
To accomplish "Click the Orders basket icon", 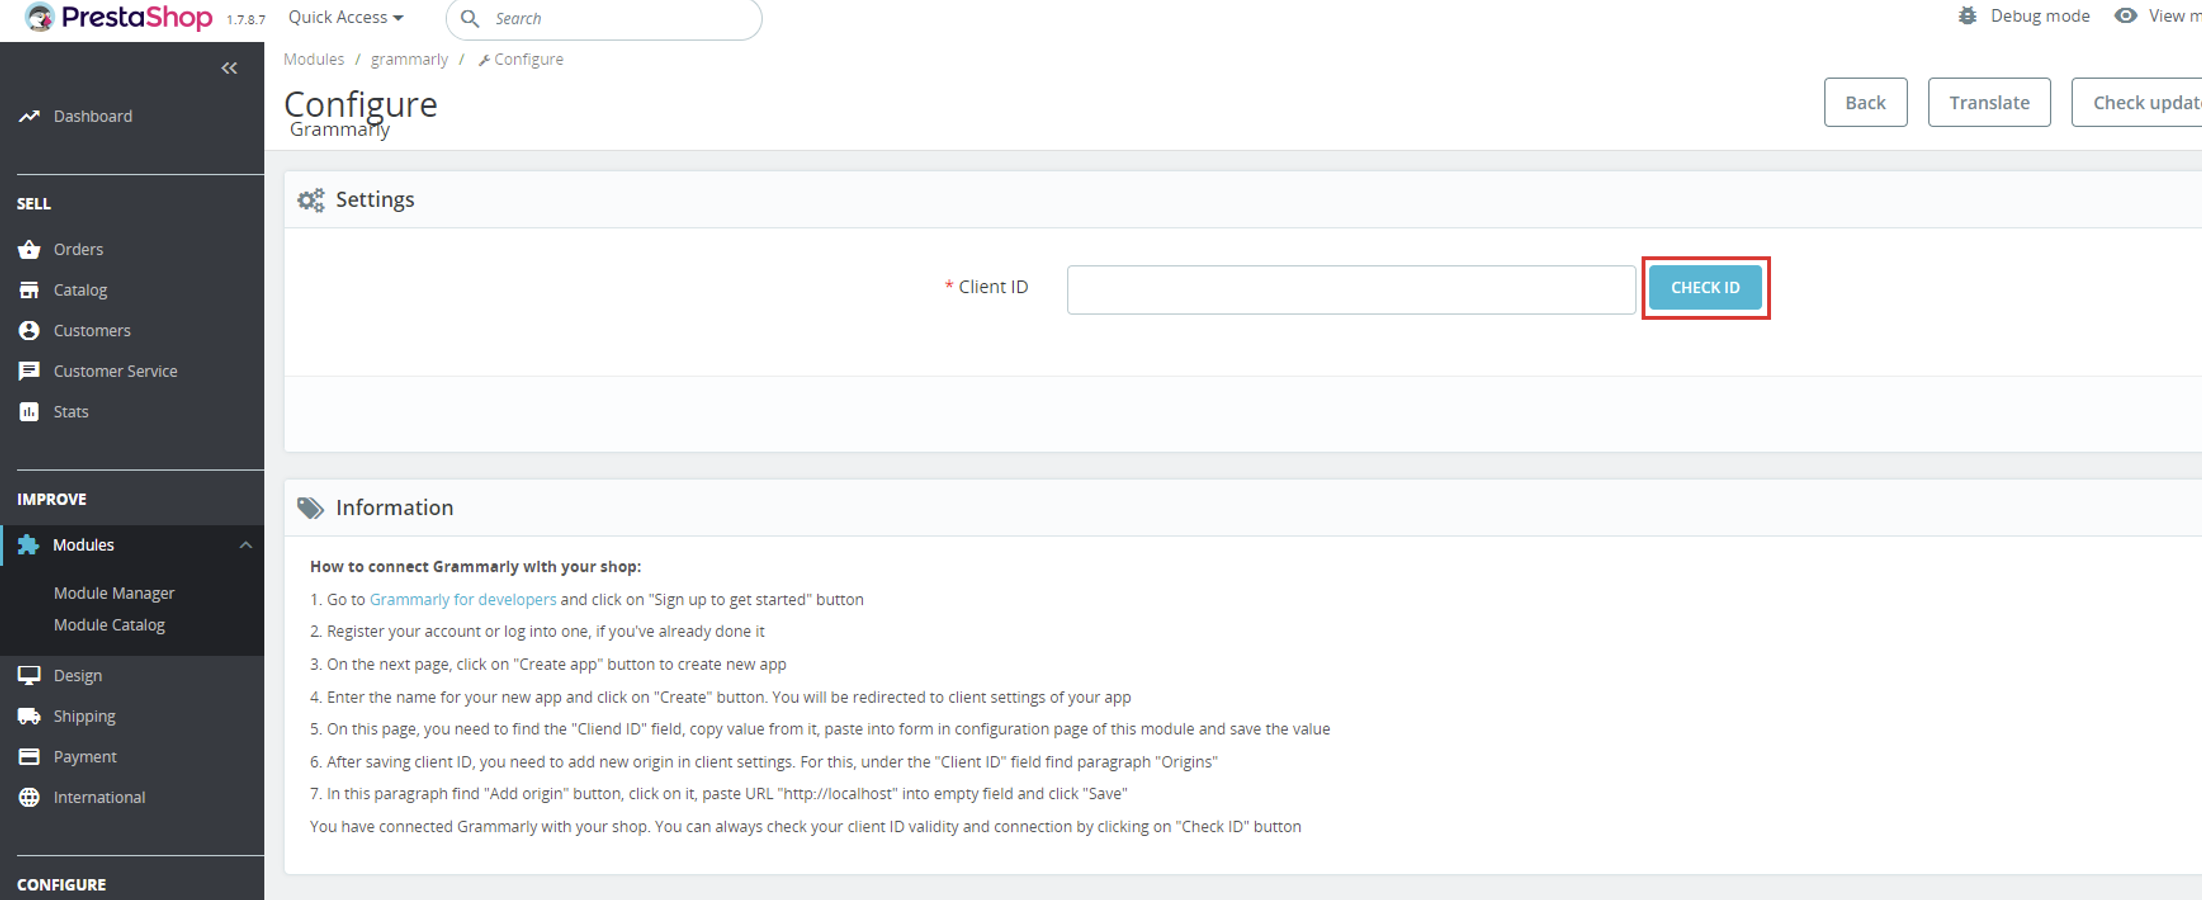I will pyautogui.click(x=29, y=249).
